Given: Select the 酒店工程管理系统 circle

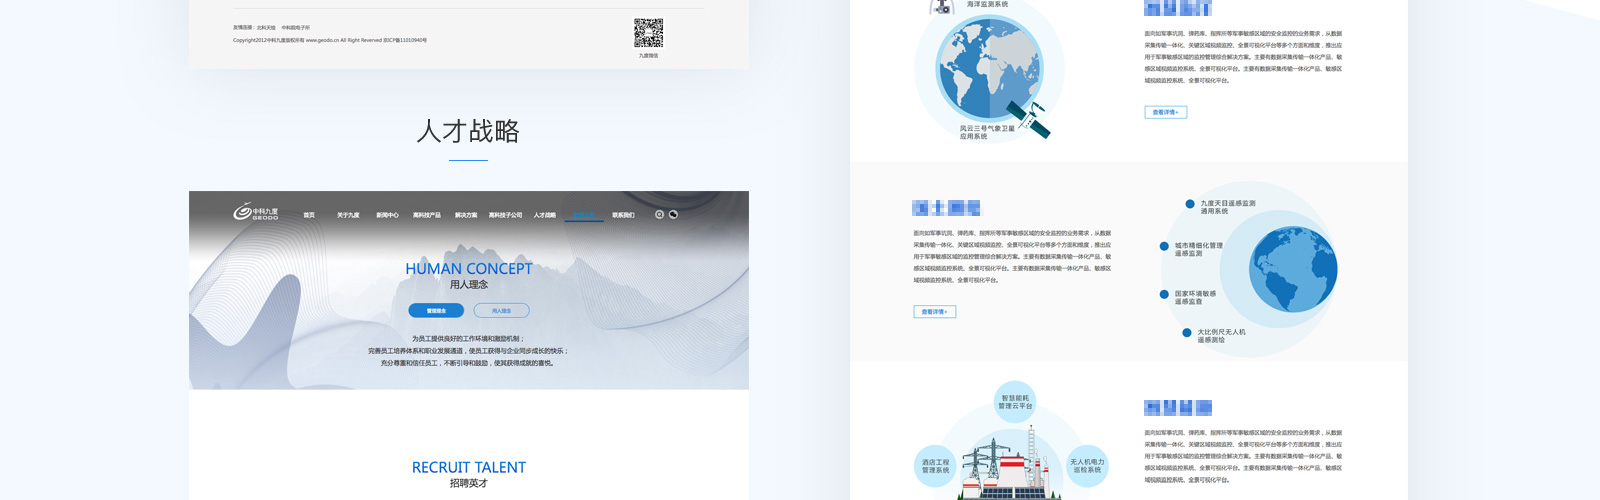Looking at the screenshot, I should coord(935,466).
